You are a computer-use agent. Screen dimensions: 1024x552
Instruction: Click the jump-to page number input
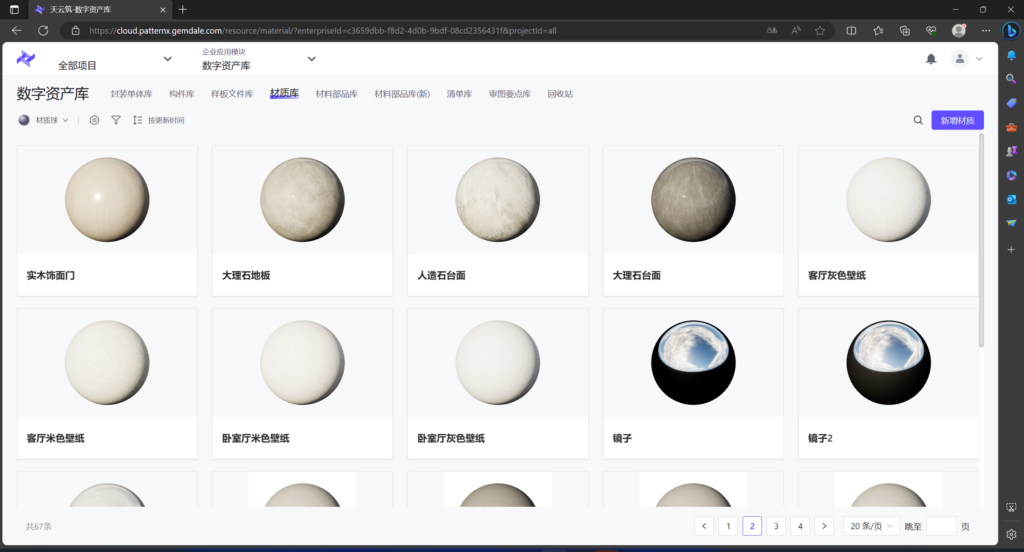tap(941, 526)
